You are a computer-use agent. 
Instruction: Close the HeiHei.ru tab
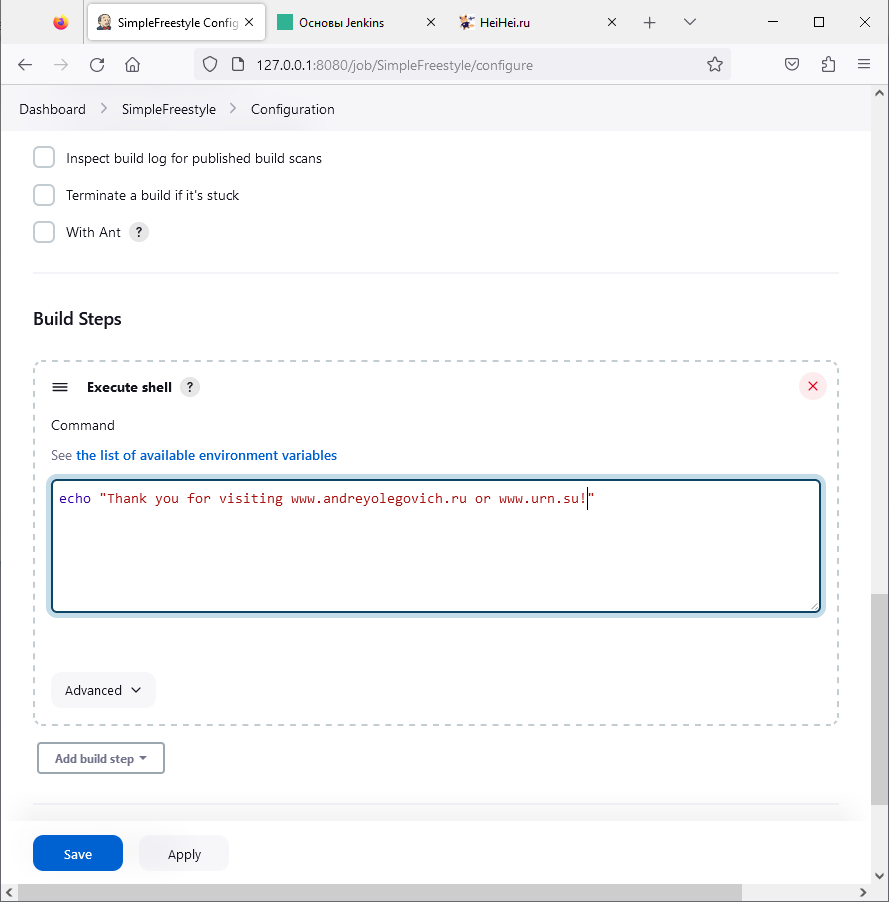click(x=612, y=22)
